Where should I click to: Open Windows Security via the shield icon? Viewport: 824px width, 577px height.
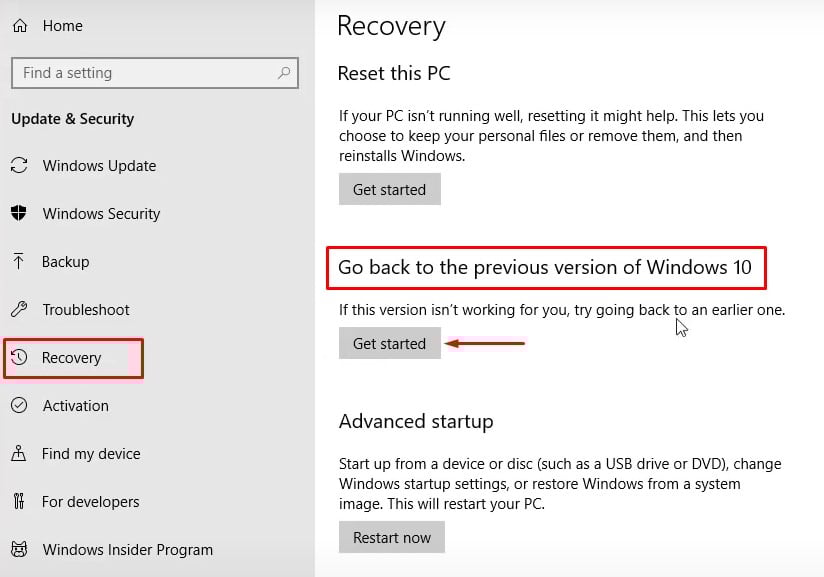(20, 214)
